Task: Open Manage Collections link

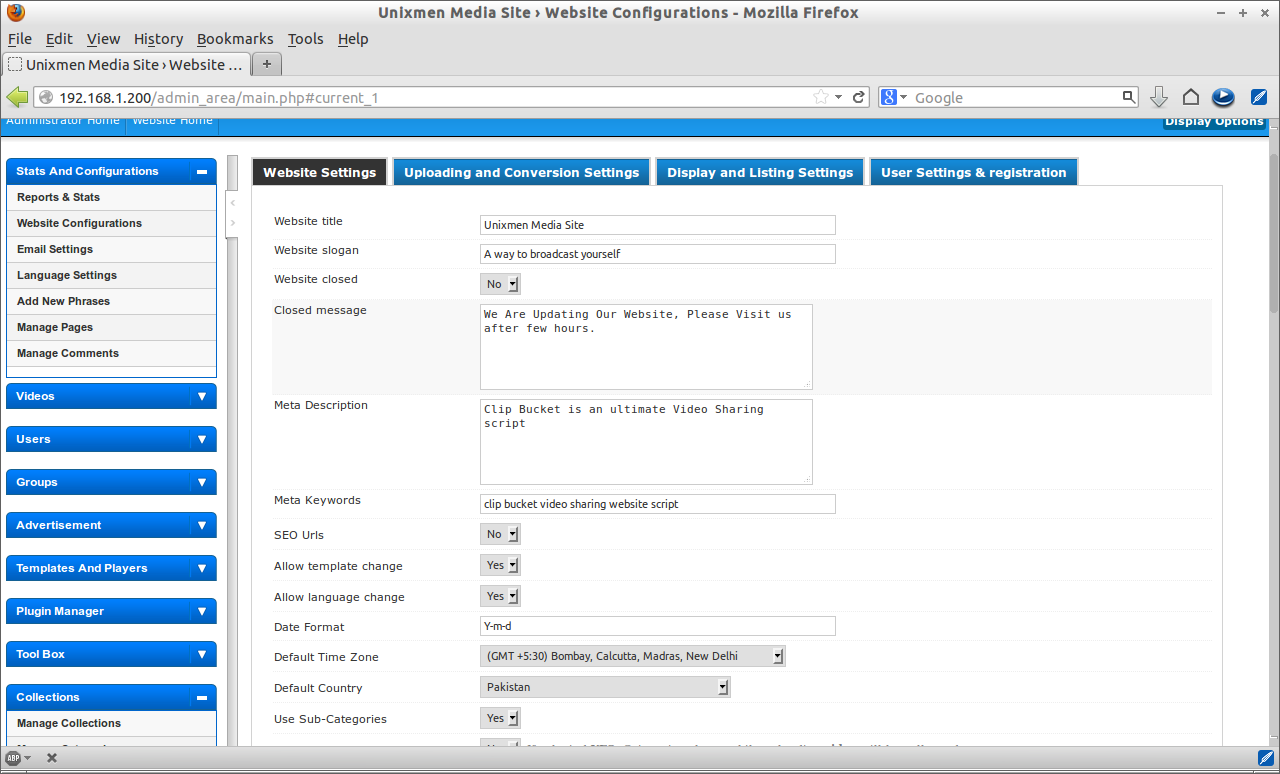Action: [x=69, y=723]
